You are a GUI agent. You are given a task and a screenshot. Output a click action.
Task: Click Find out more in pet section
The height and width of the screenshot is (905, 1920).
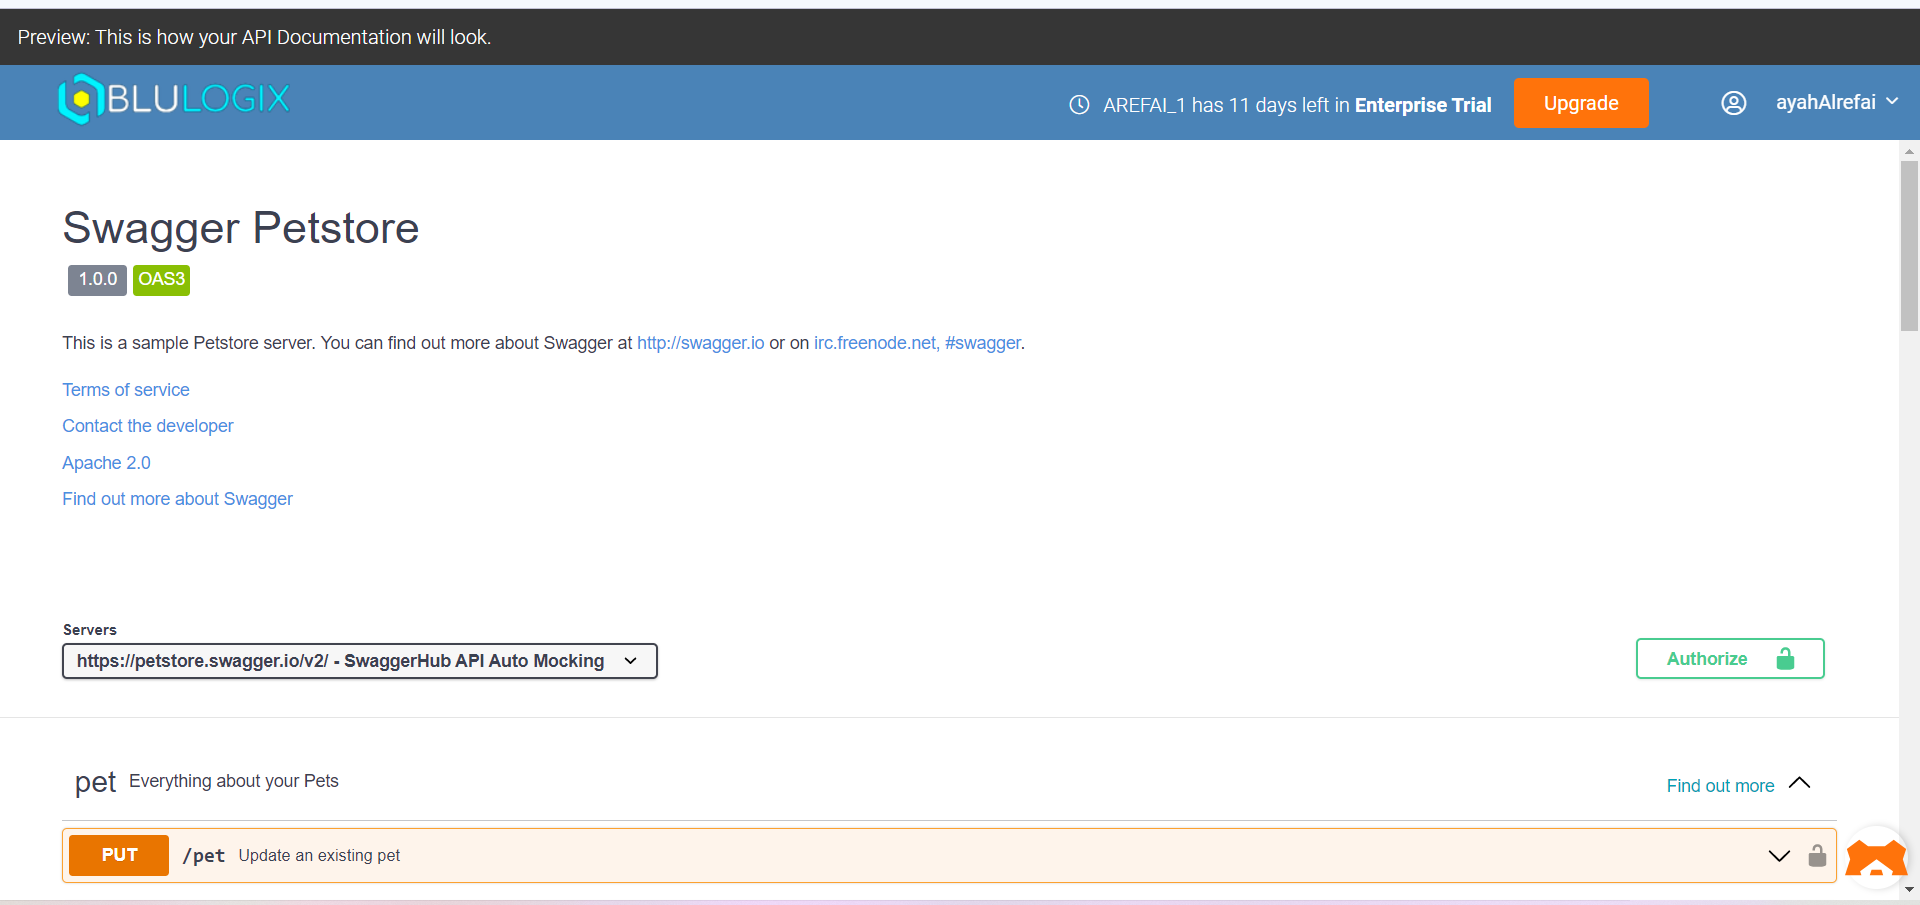pyautogui.click(x=1720, y=786)
